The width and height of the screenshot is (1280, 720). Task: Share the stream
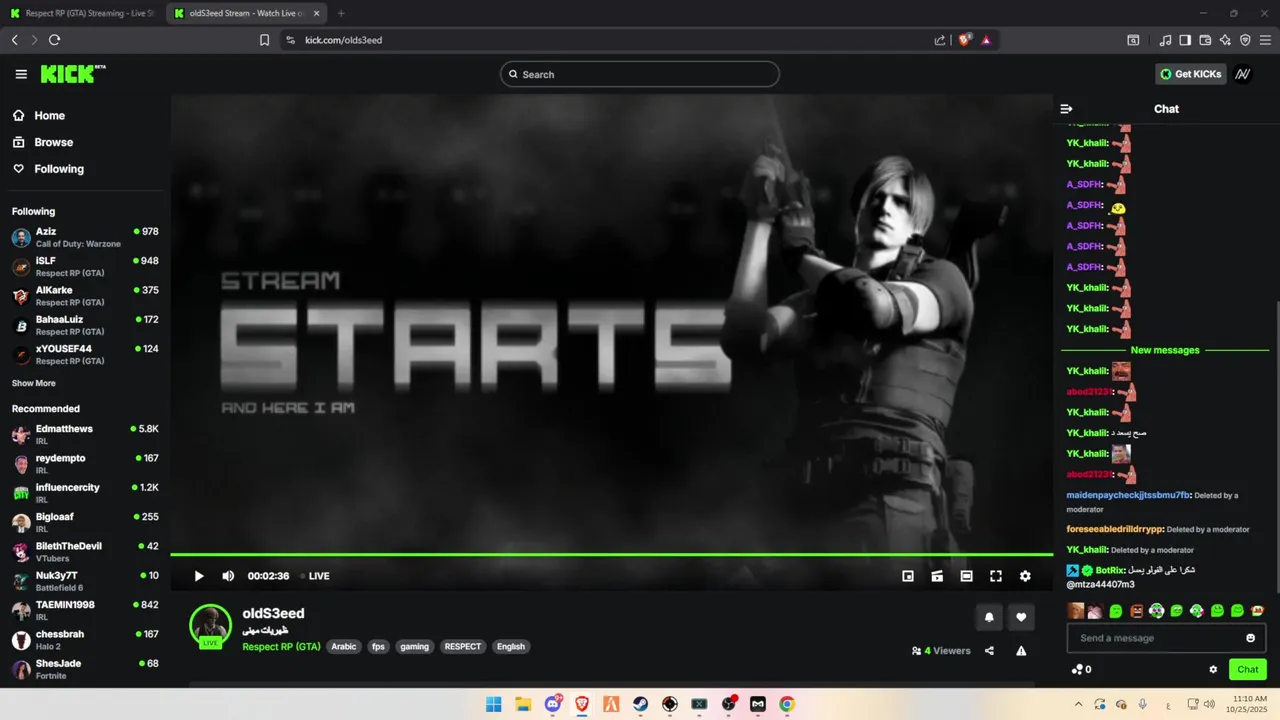pyautogui.click(x=989, y=651)
